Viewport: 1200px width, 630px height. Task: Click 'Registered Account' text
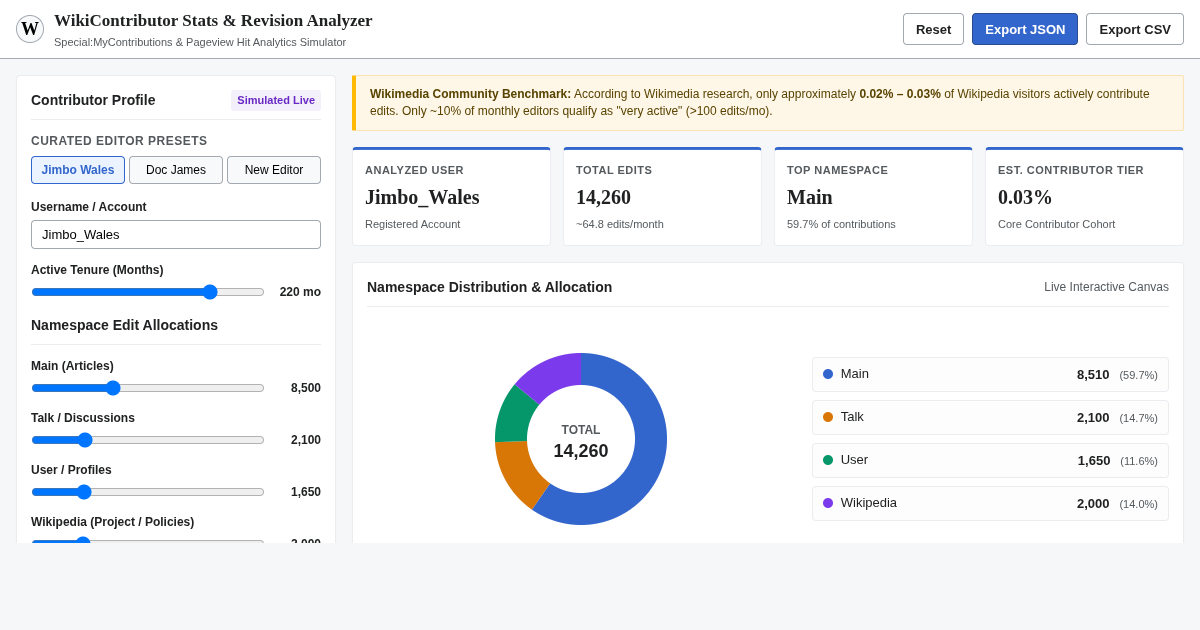click(412, 224)
